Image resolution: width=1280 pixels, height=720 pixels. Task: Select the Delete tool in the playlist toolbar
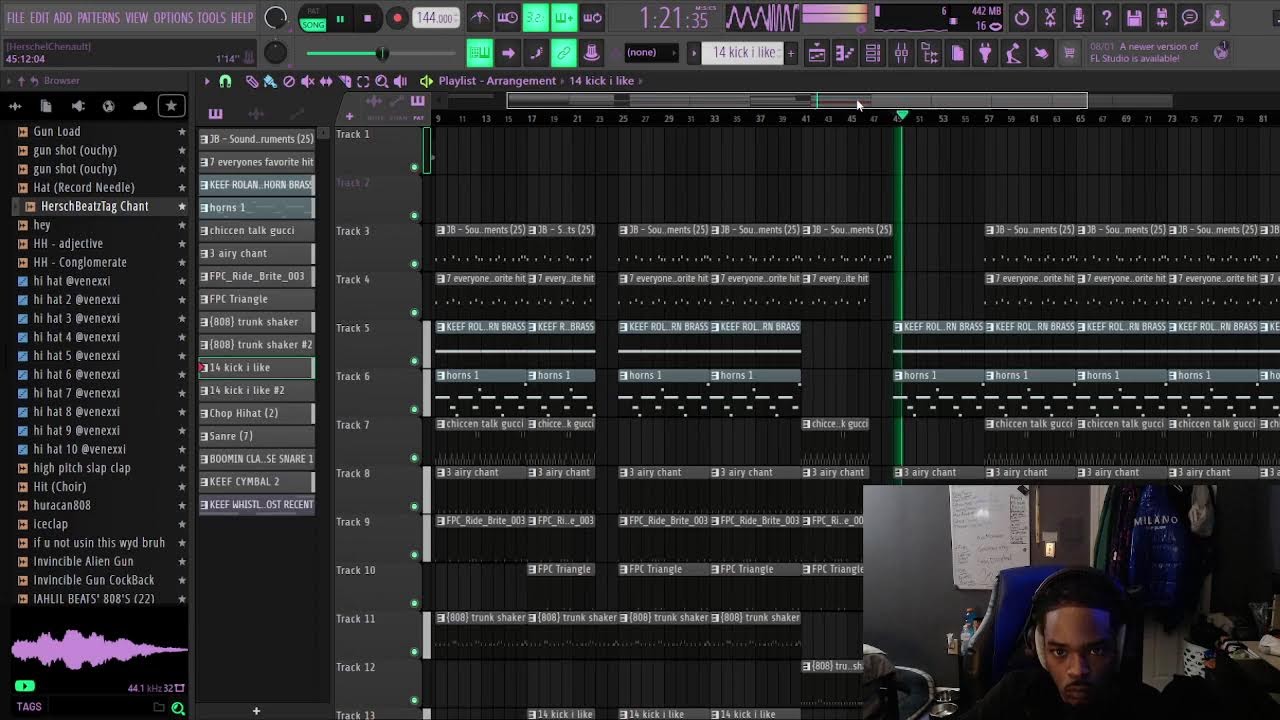point(289,81)
